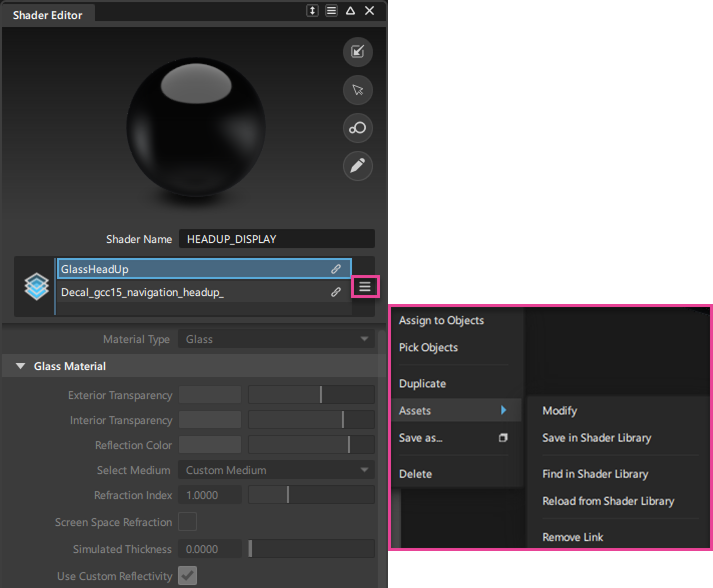This screenshot has height=588, width=713.
Task: Click the vertical-arrows icon in Shader Editor title bar
Action: click(x=312, y=10)
